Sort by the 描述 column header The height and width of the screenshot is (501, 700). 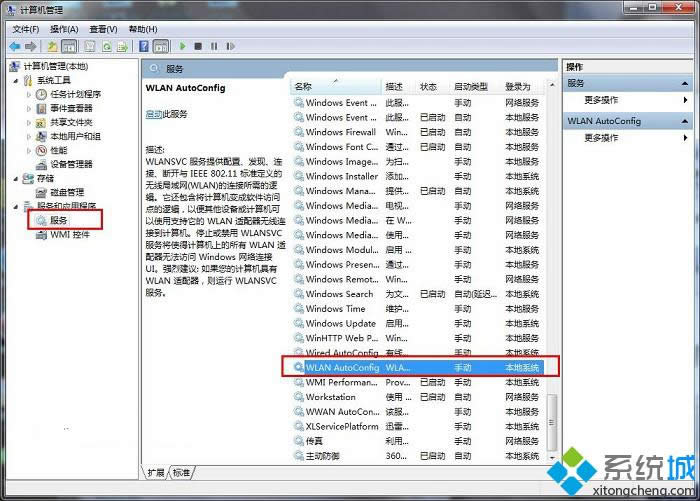399,87
